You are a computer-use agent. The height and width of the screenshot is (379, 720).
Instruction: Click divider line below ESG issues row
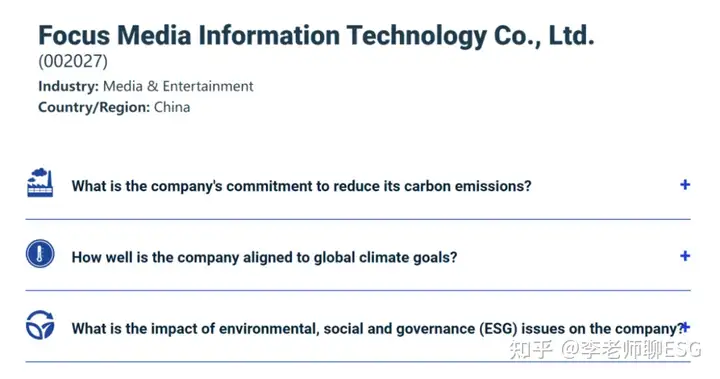(x=358, y=362)
